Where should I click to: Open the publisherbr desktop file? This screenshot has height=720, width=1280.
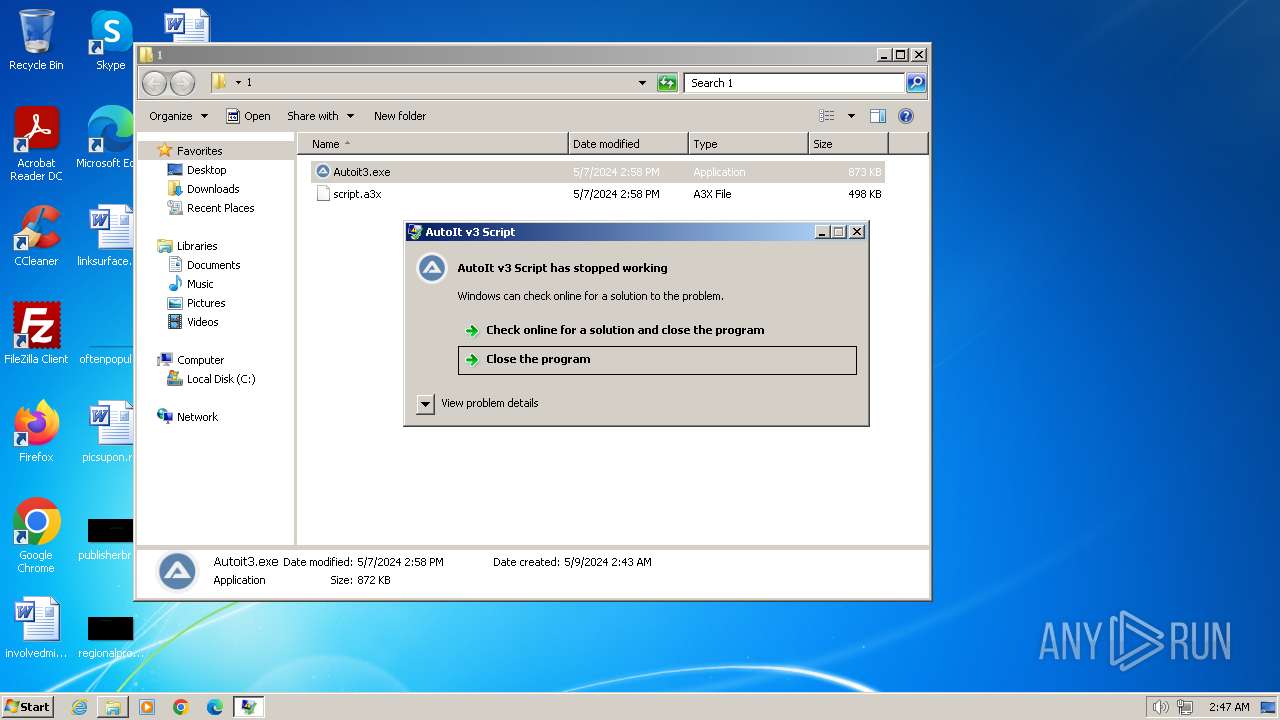[106, 538]
